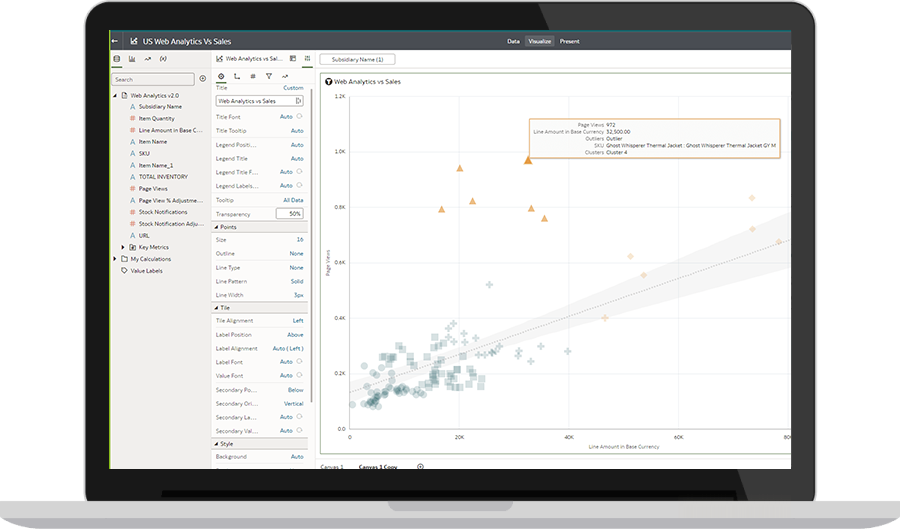
Task: Click the Transparency 50% value field
Action: 290,213
